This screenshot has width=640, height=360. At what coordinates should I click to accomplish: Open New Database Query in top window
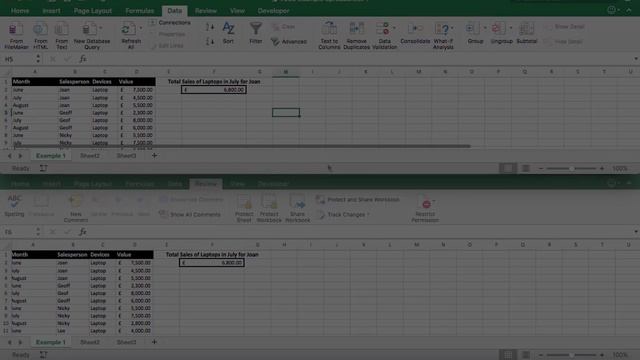(91, 36)
